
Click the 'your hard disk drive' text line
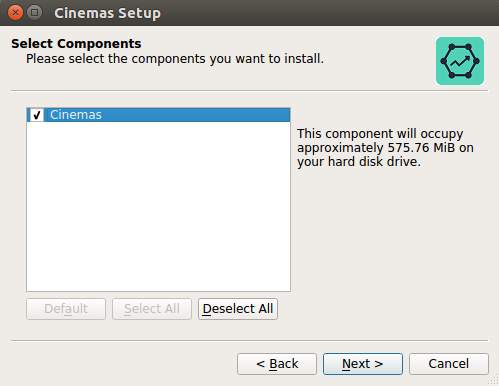coord(359,162)
